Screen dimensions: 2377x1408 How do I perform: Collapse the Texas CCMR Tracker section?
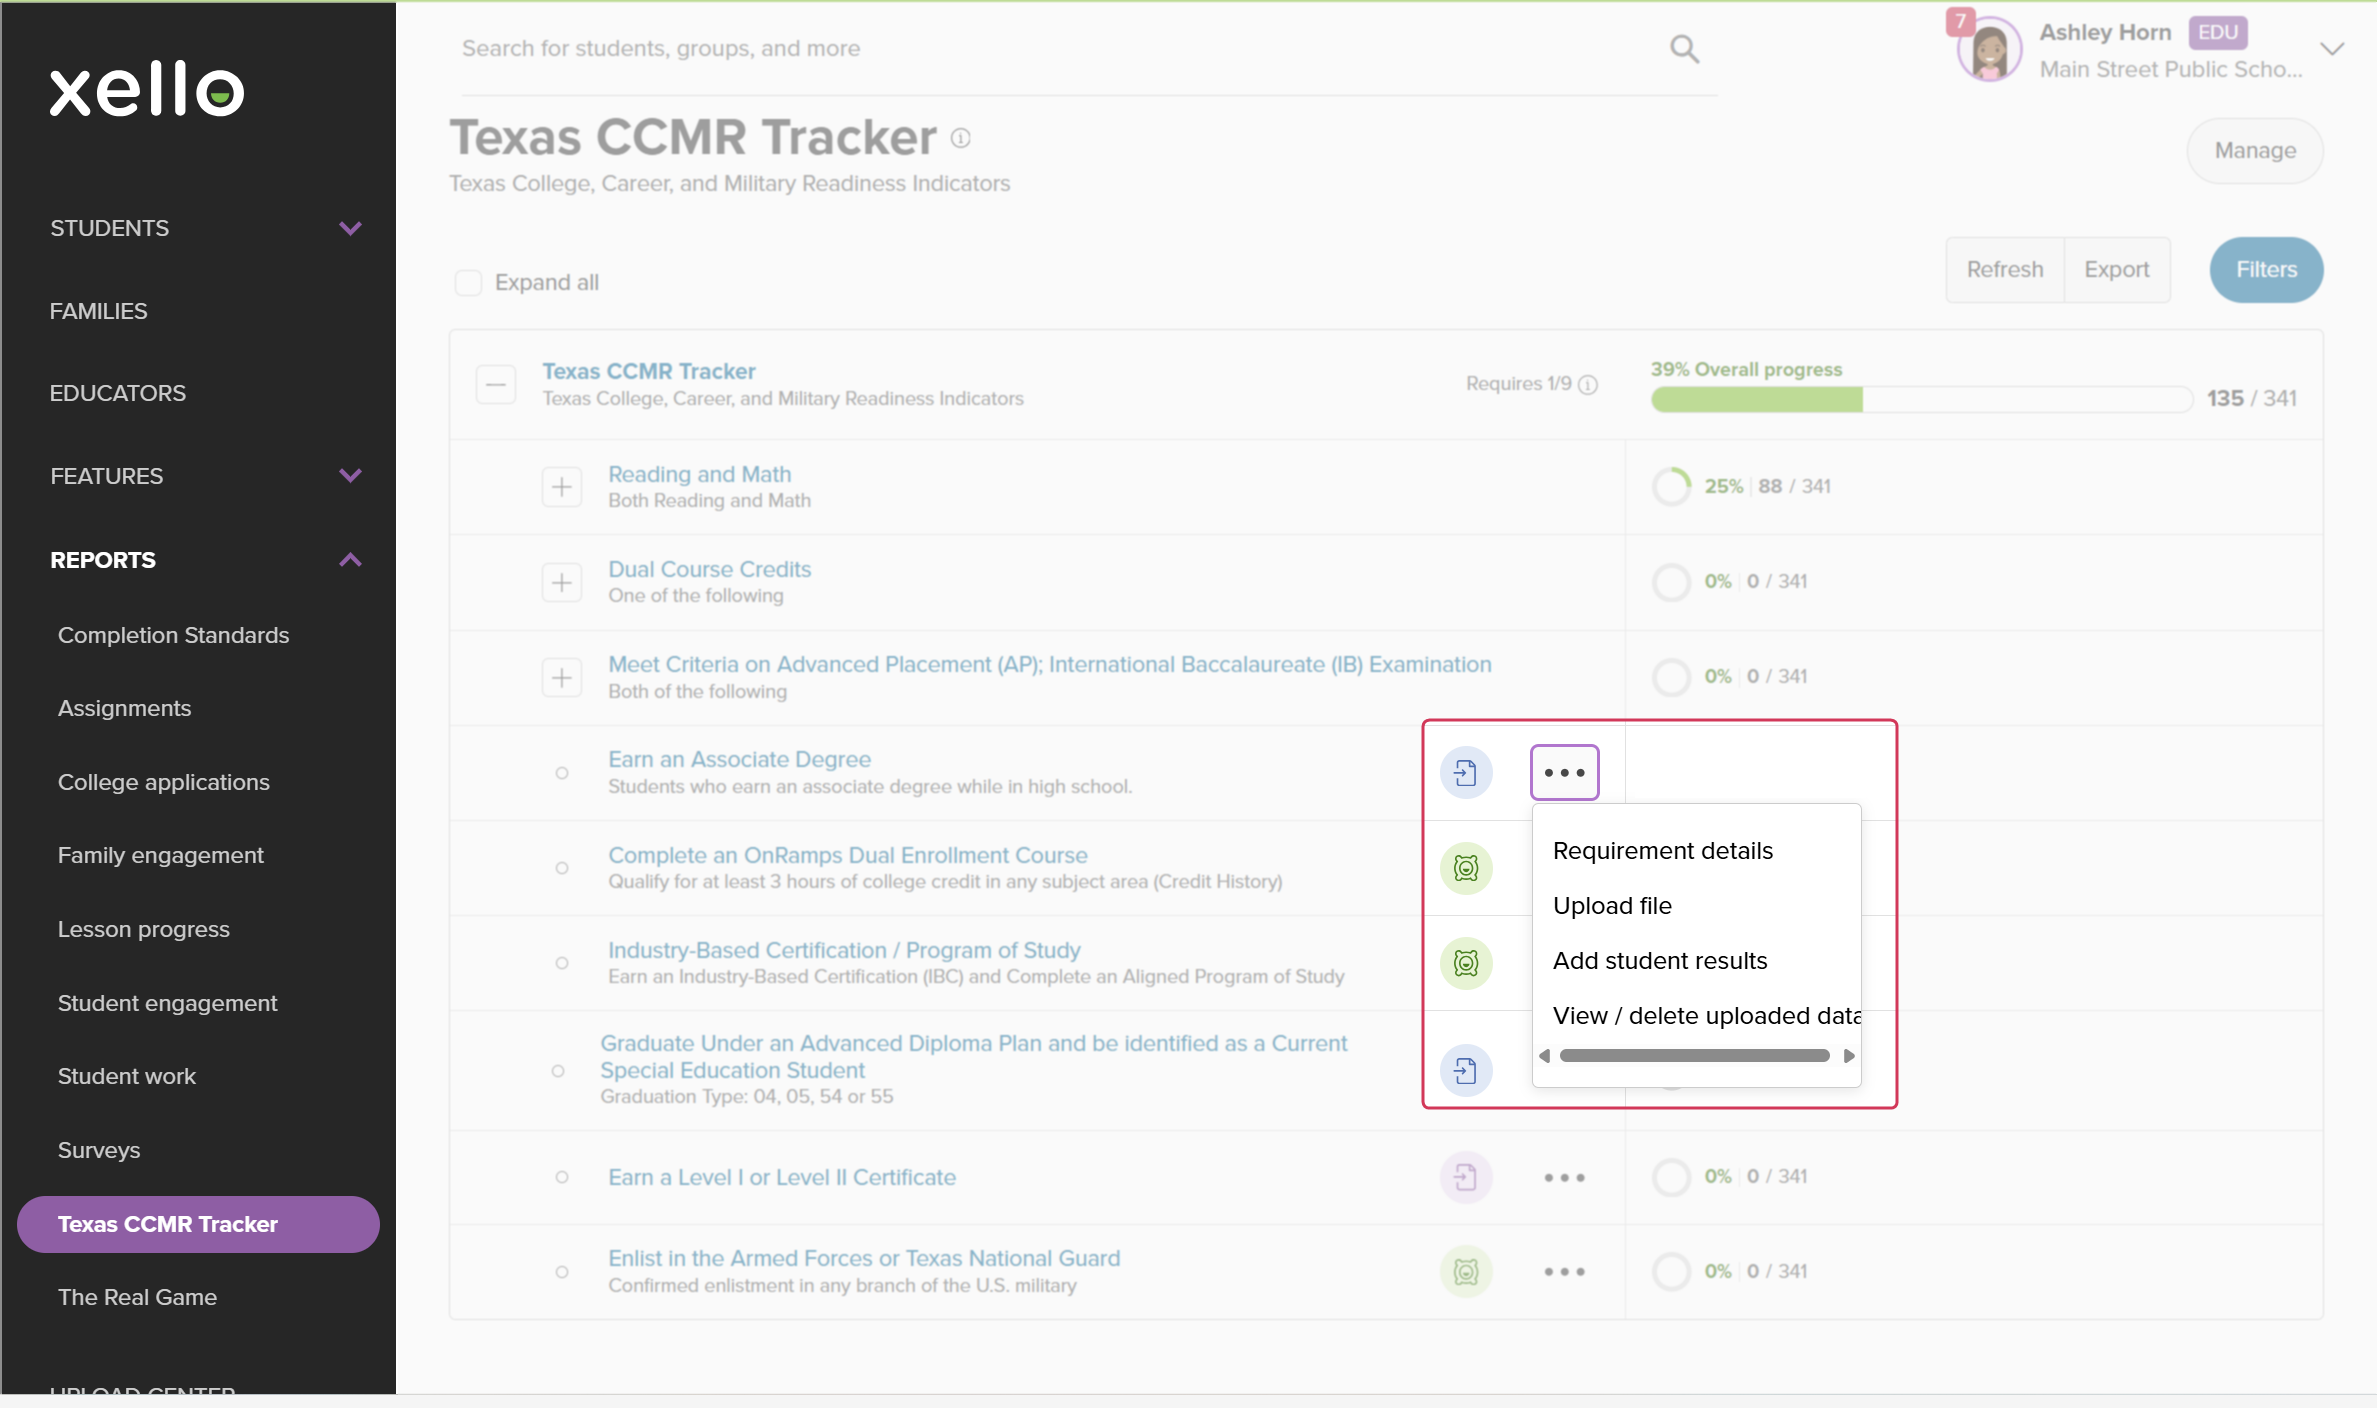pyautogui.click(x=496, y=384)
